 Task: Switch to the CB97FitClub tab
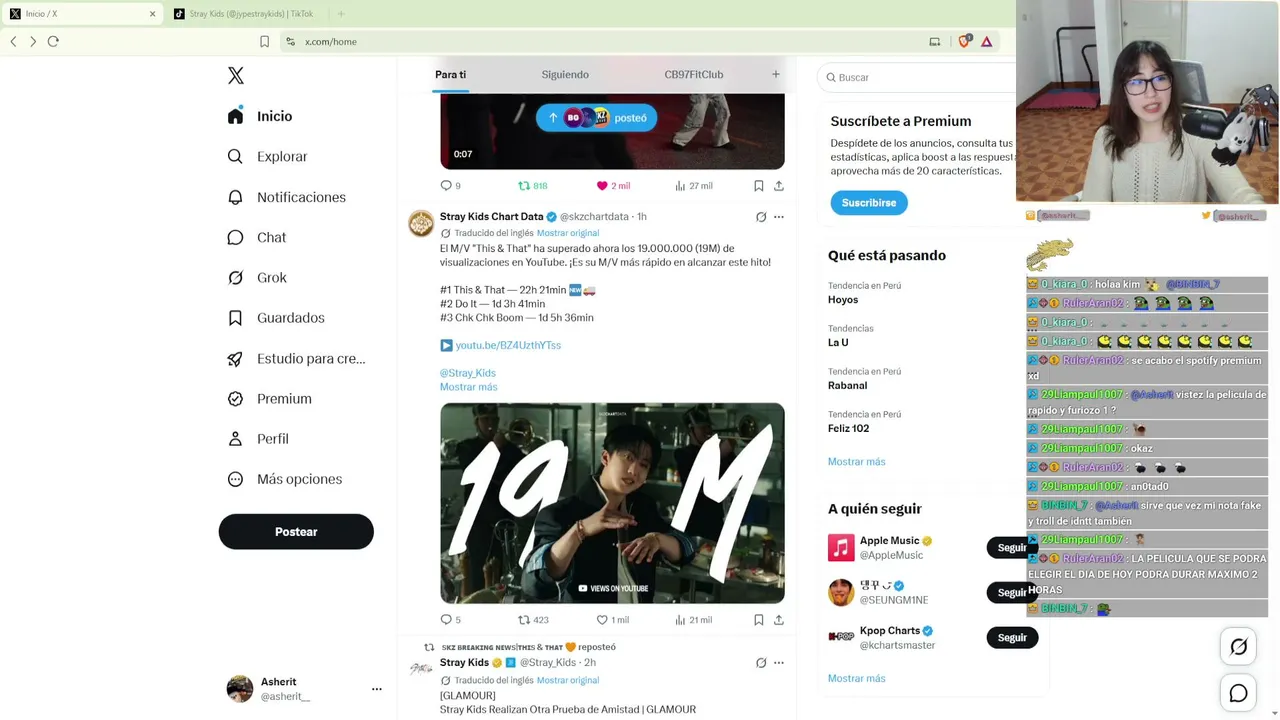click(694, 75)
